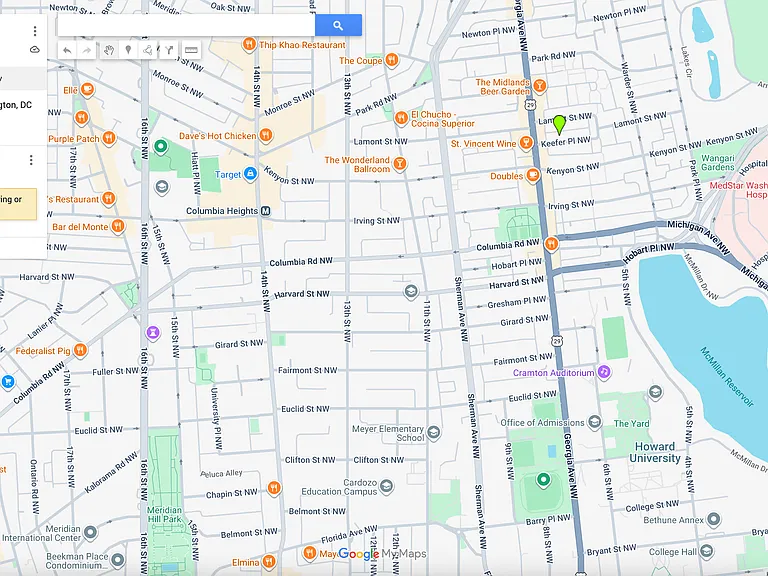This screenshot has height=576, width=768.
Task: Click the Cramton Auditorium purple pin
Action: click(x=604, y=372)
